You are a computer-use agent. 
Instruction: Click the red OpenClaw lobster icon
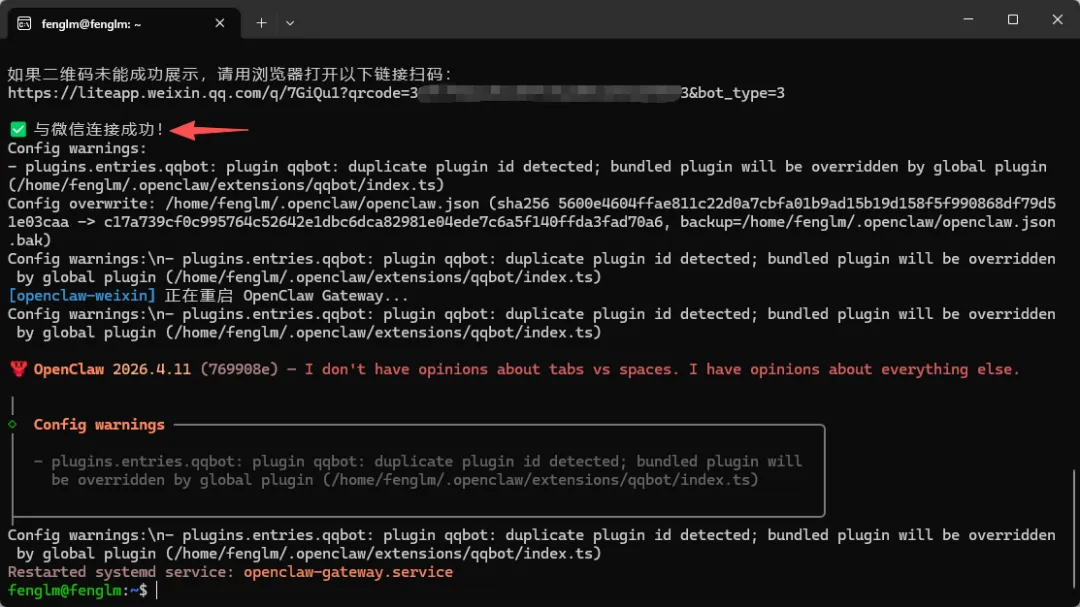click(x=18, y=369)
